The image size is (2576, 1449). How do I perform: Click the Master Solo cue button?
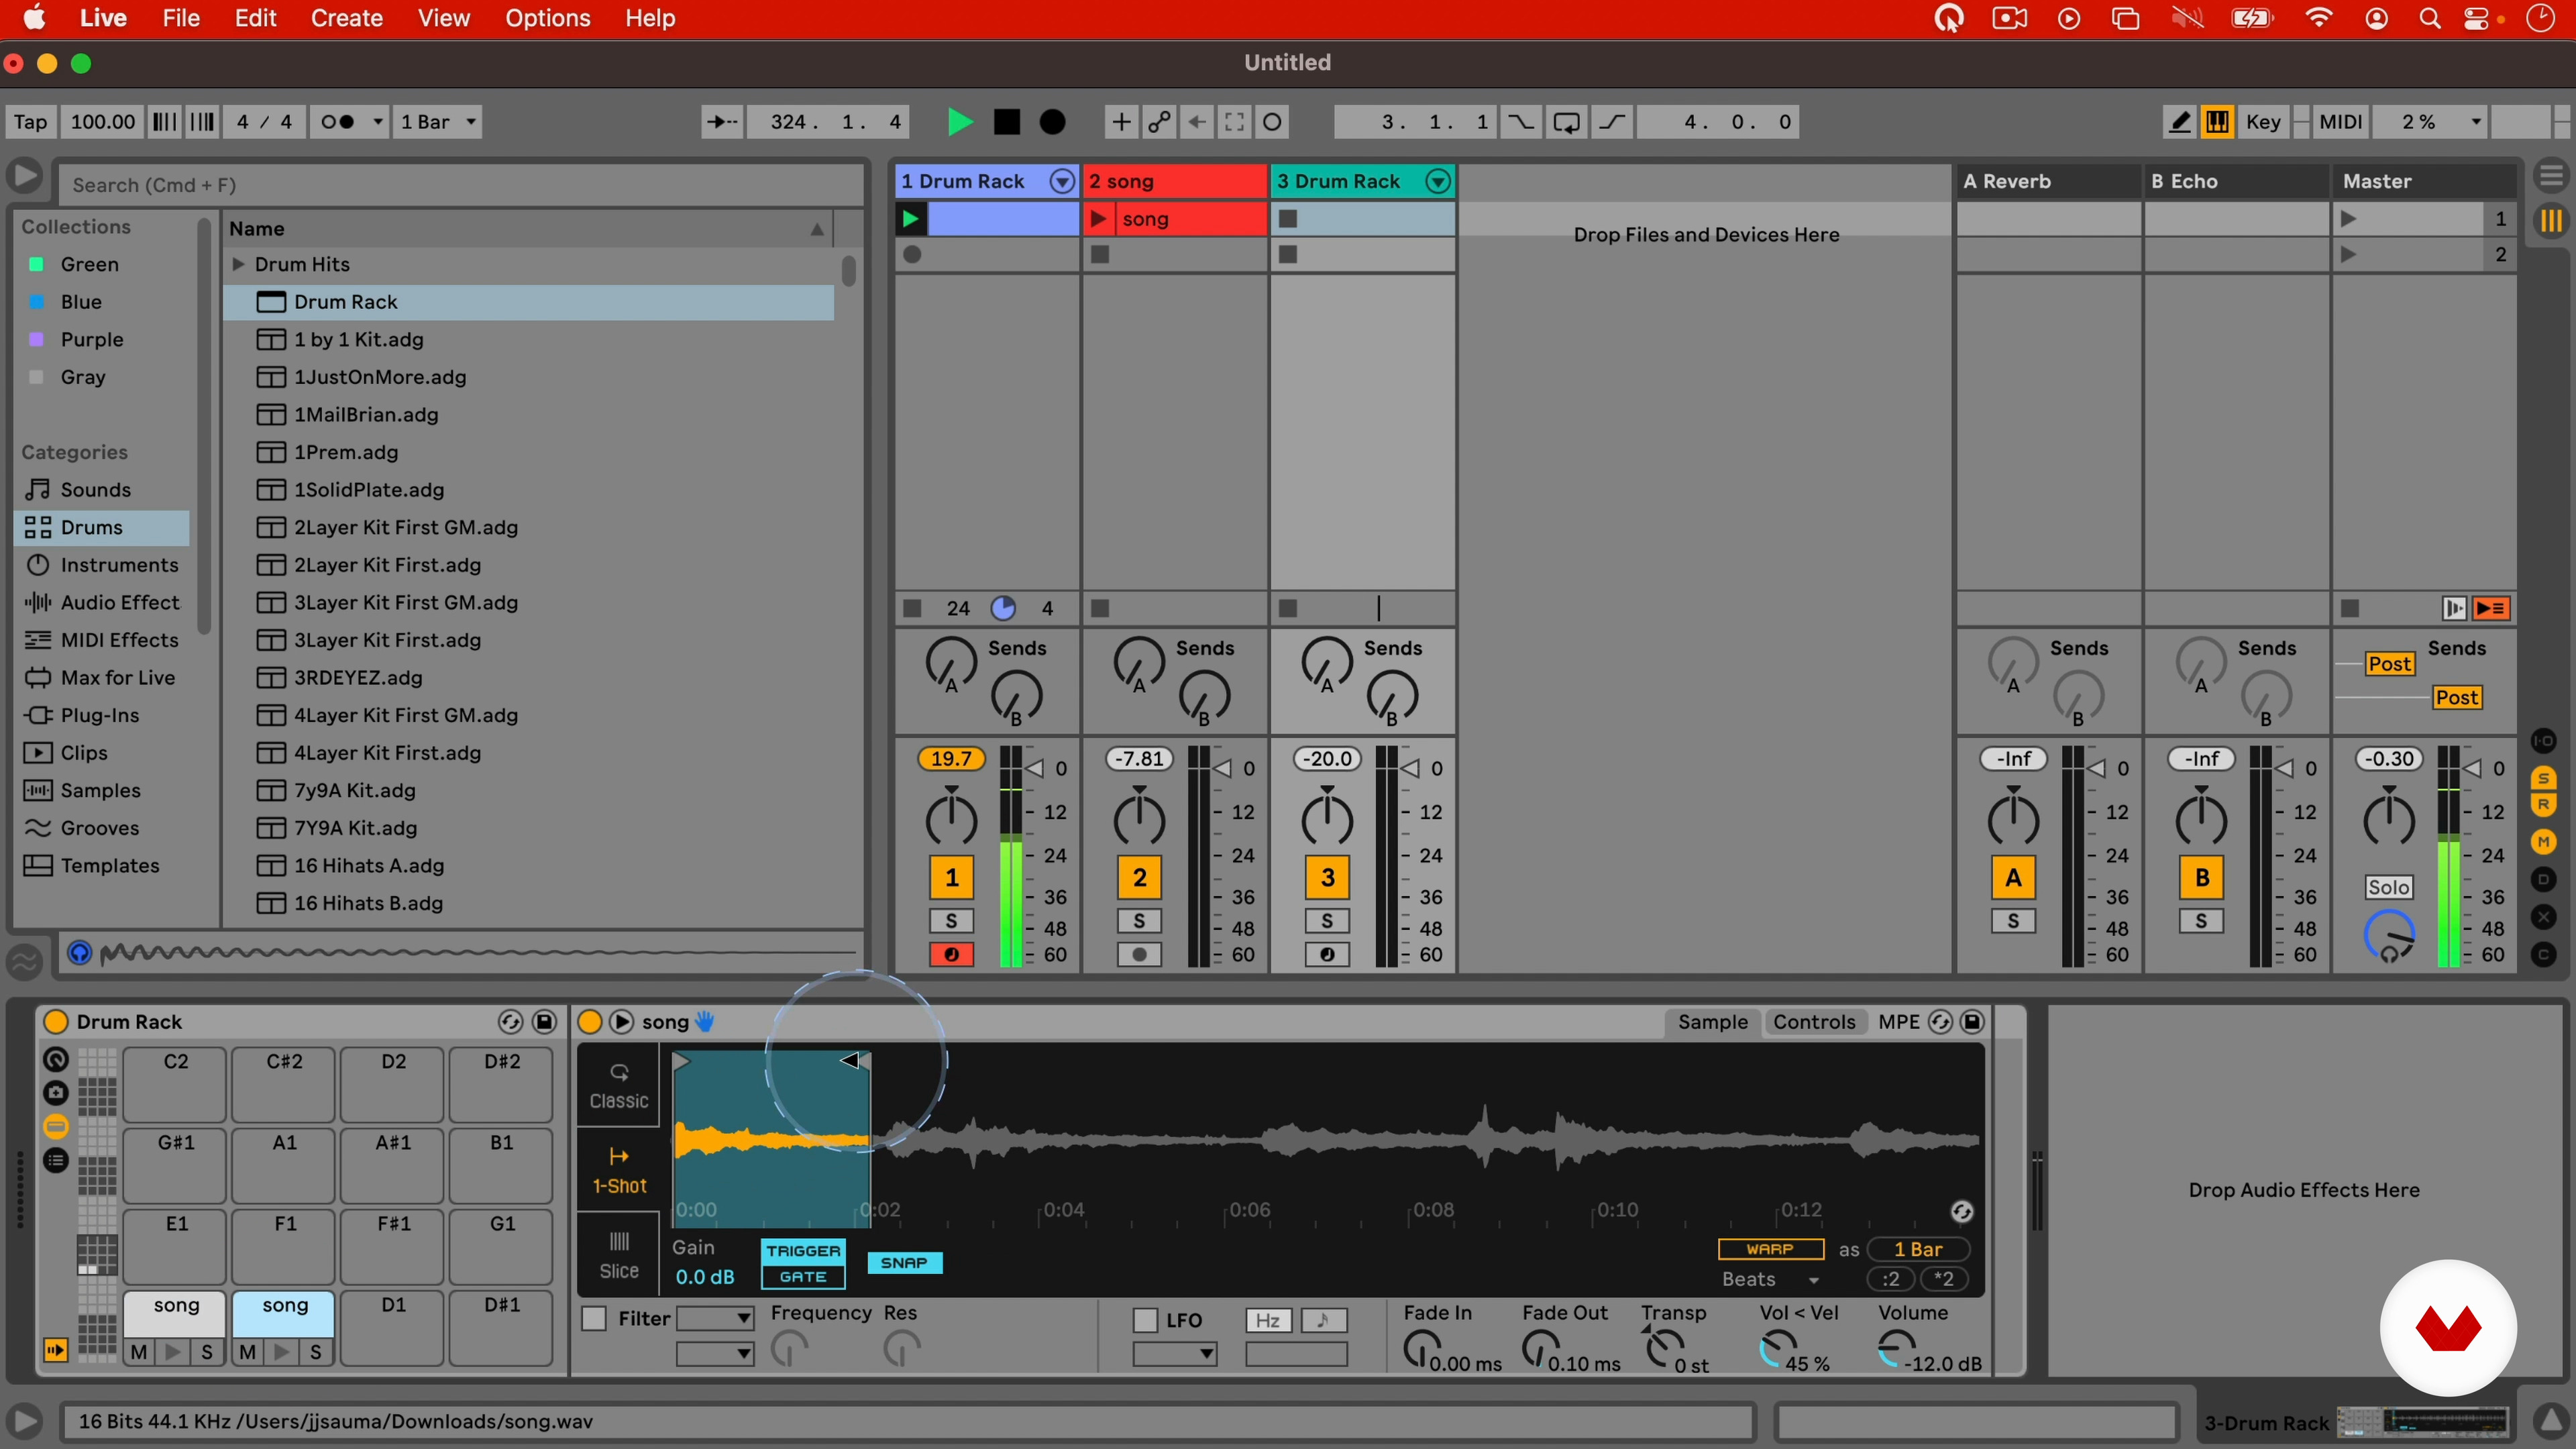coord(2388,887)
